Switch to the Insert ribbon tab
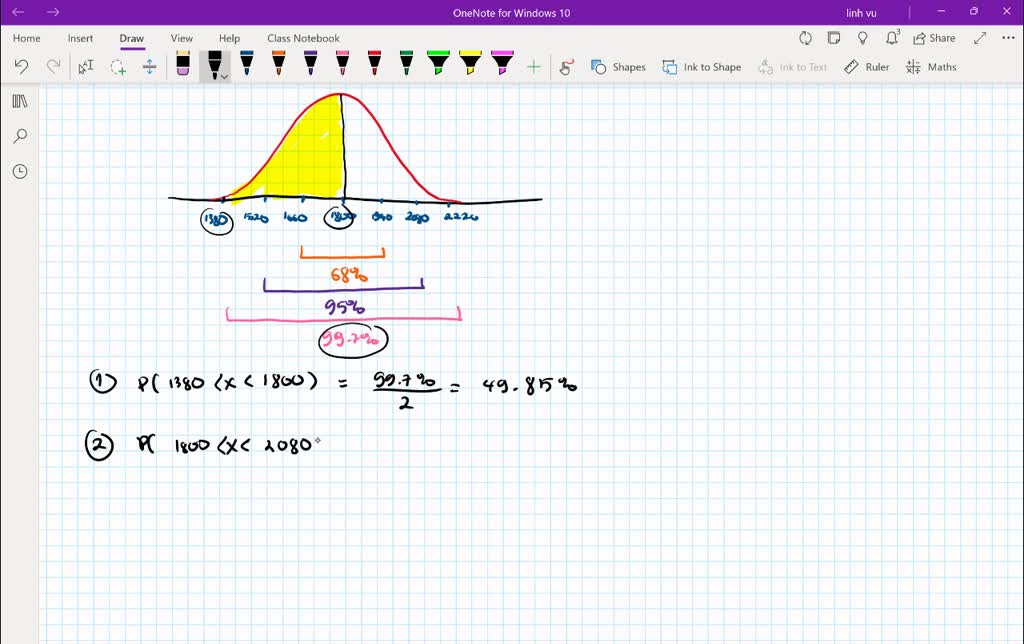Viewport: 1024px width, 644px height. [80, 38]
